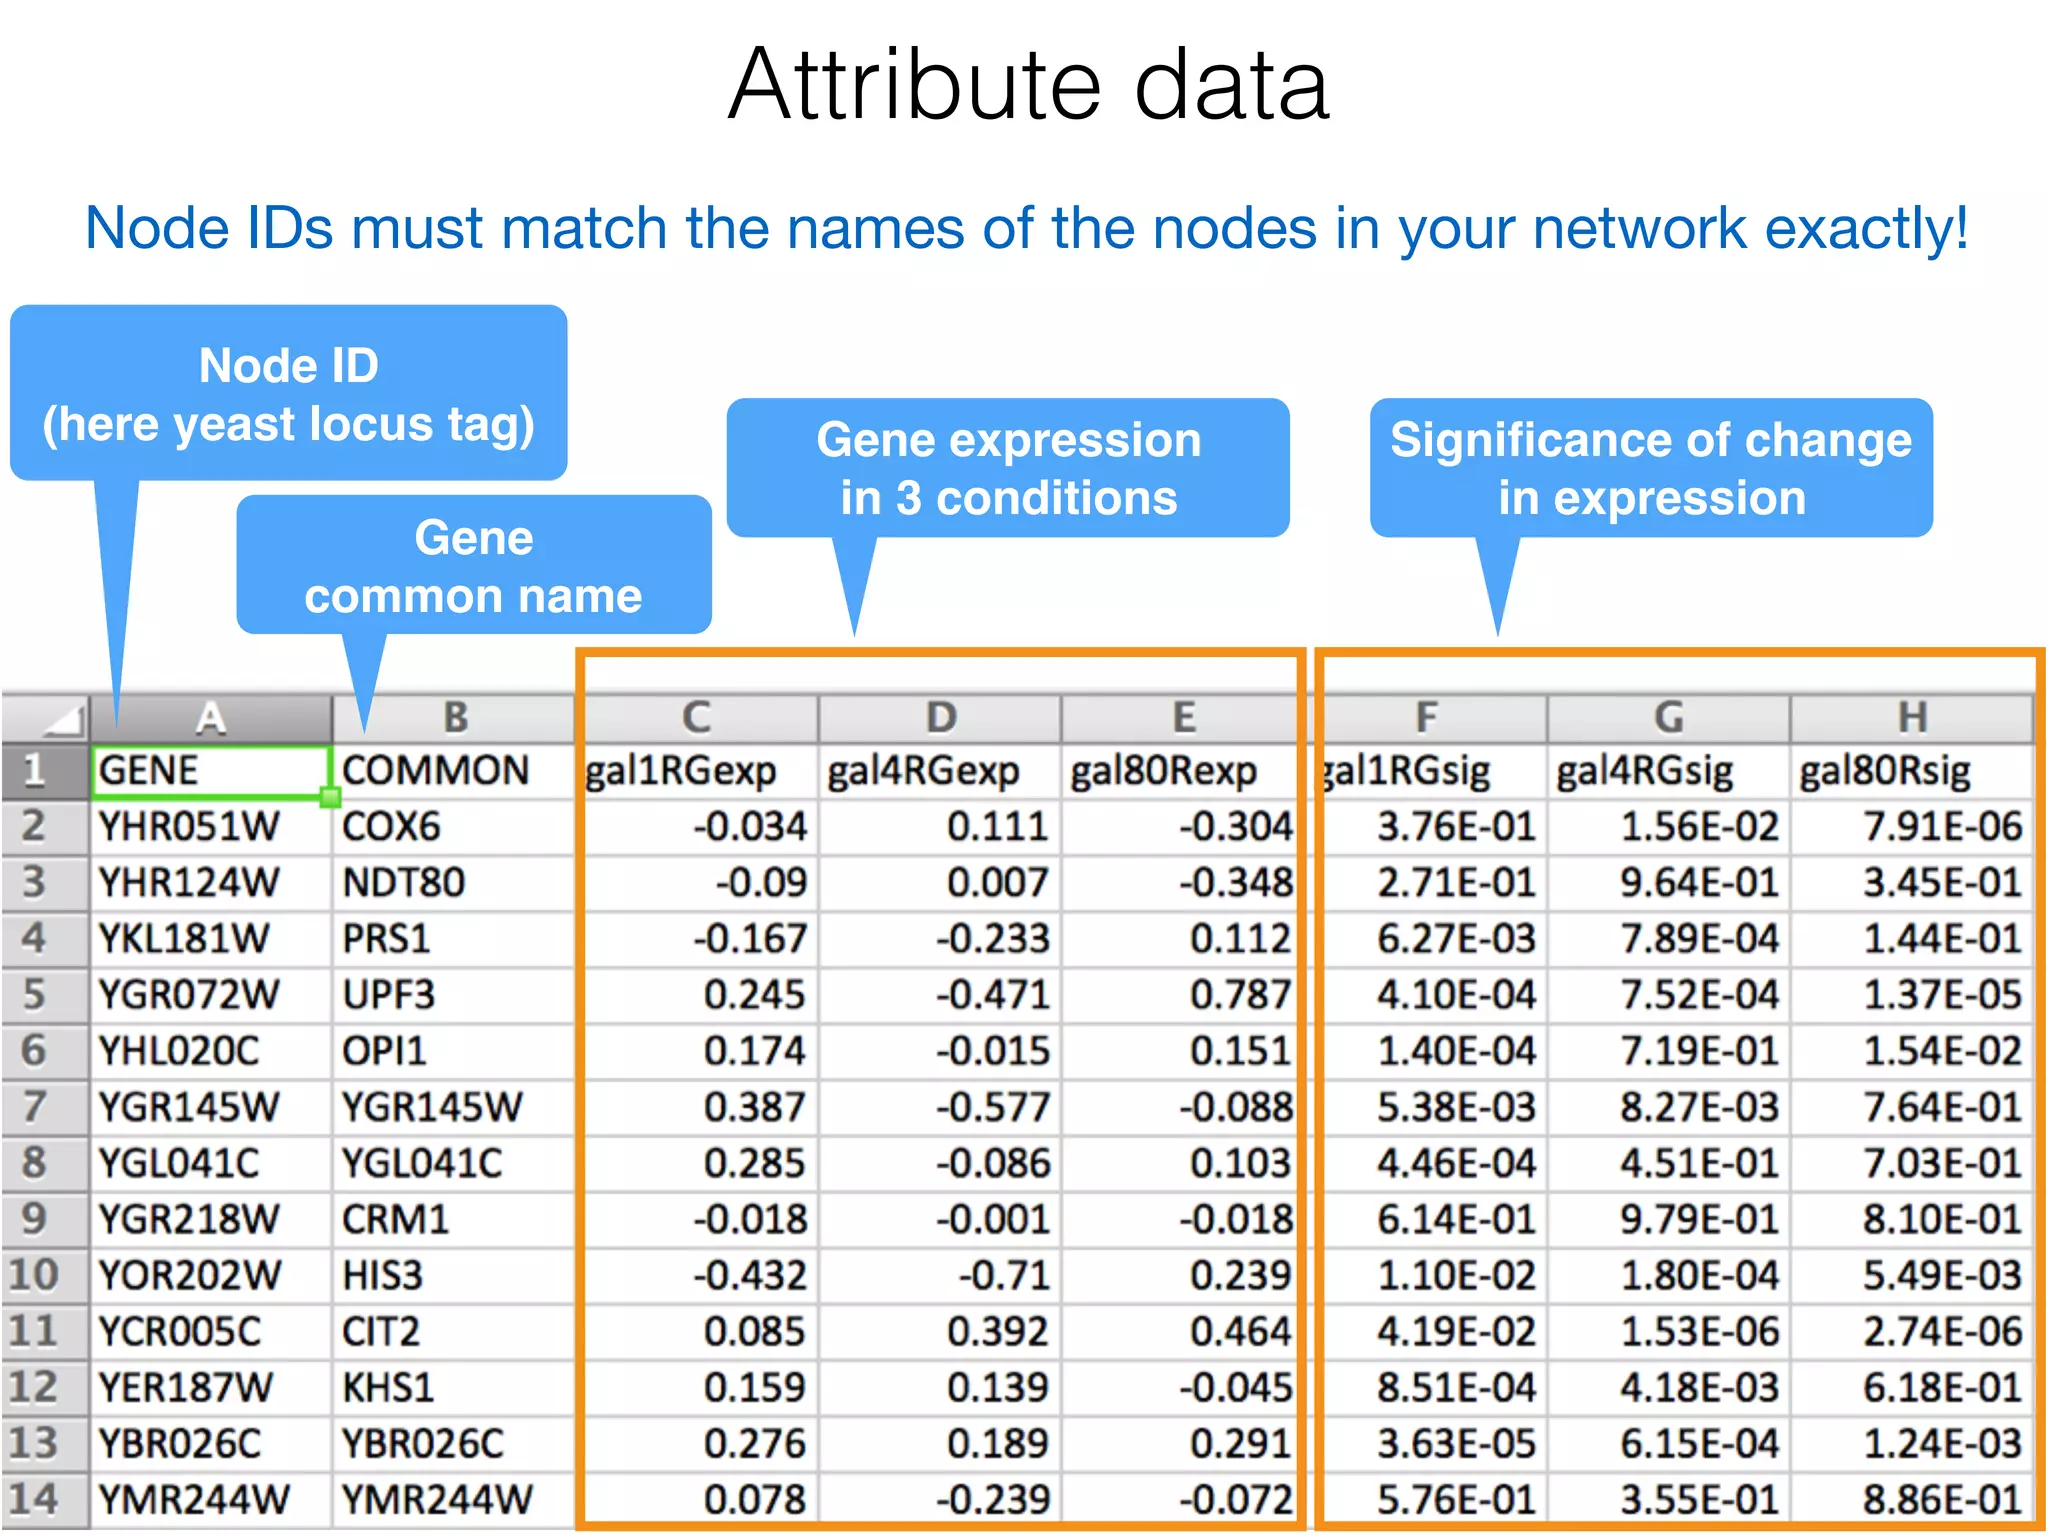Select the YHR124W cell
The height and width of the screenshot is (1536, 2048).
[x=211, y=883]
